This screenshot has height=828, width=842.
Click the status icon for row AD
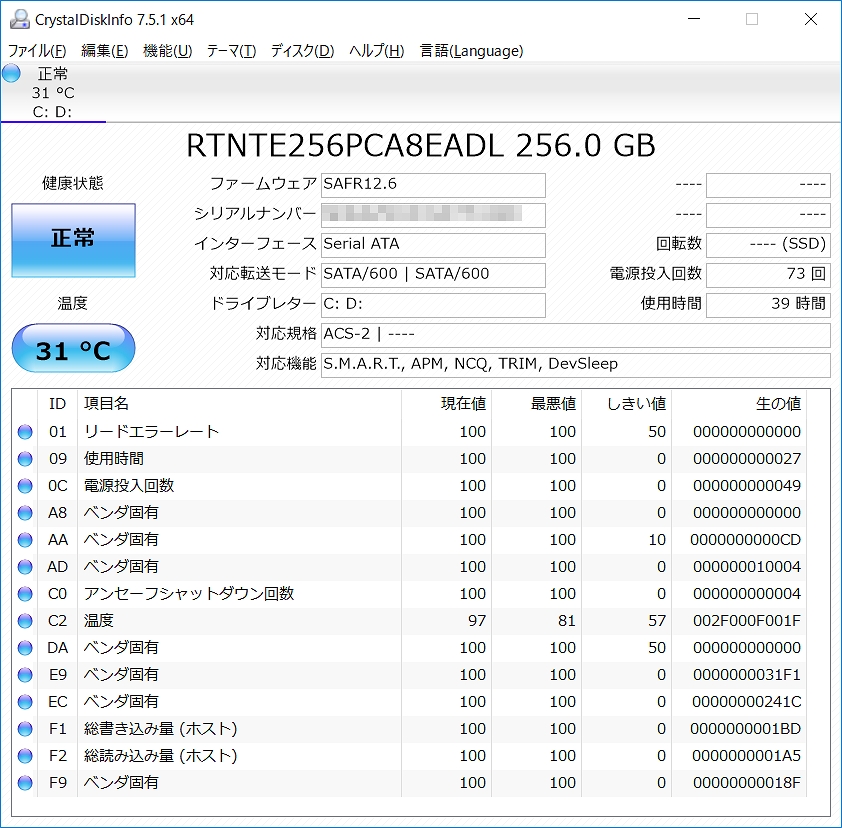pos(25,566)
